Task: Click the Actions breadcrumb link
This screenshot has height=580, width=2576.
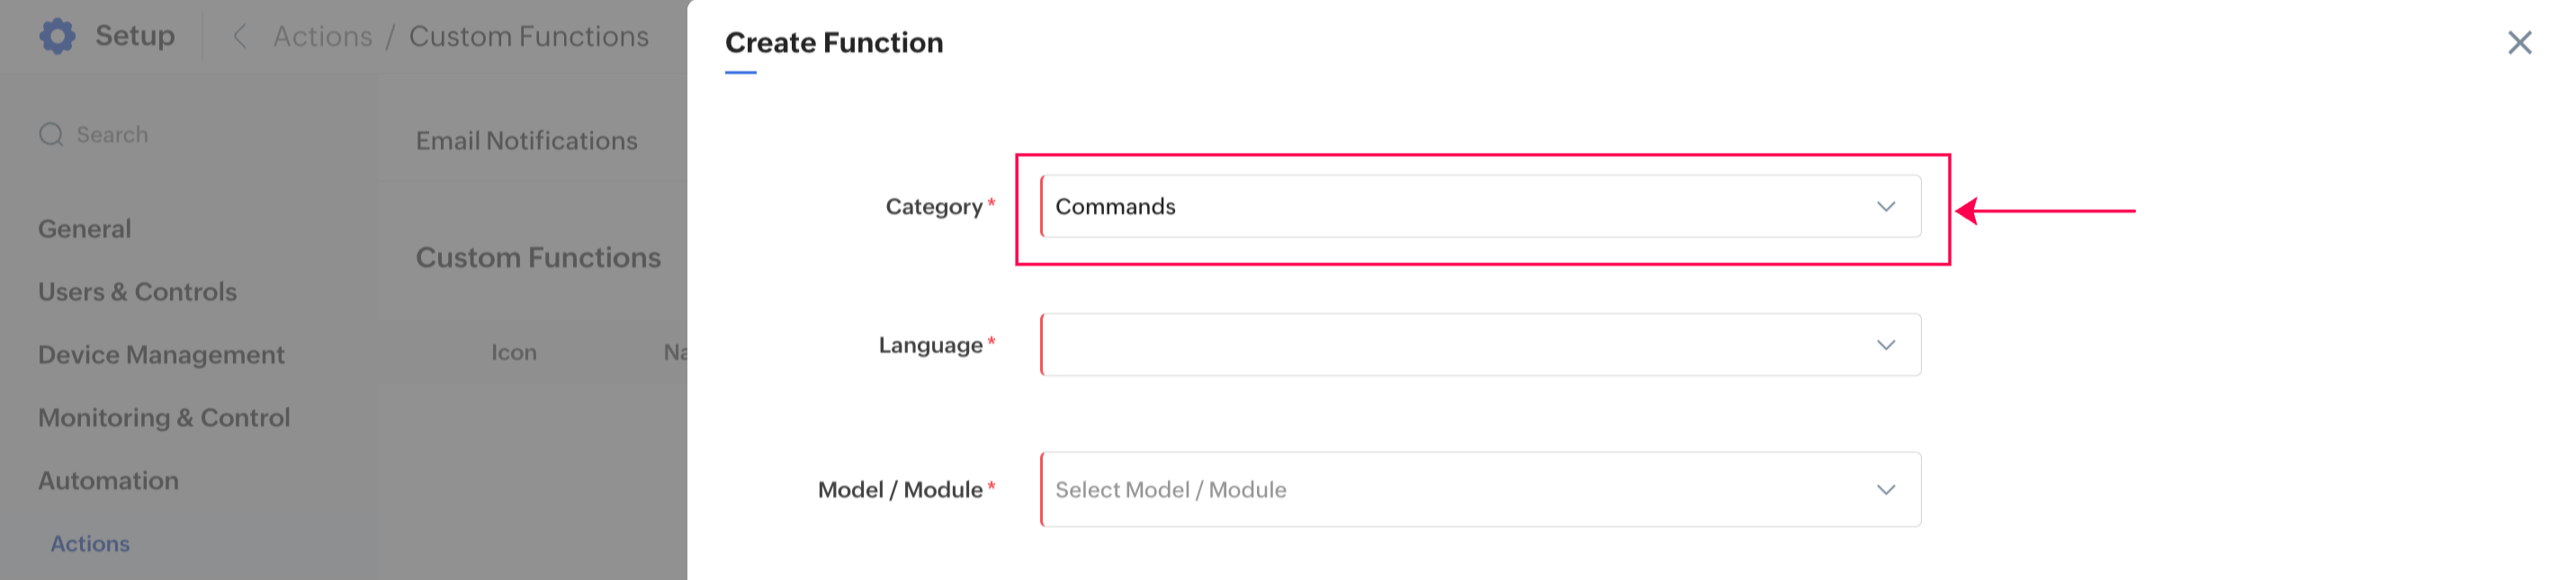Action: coord(322,37)
